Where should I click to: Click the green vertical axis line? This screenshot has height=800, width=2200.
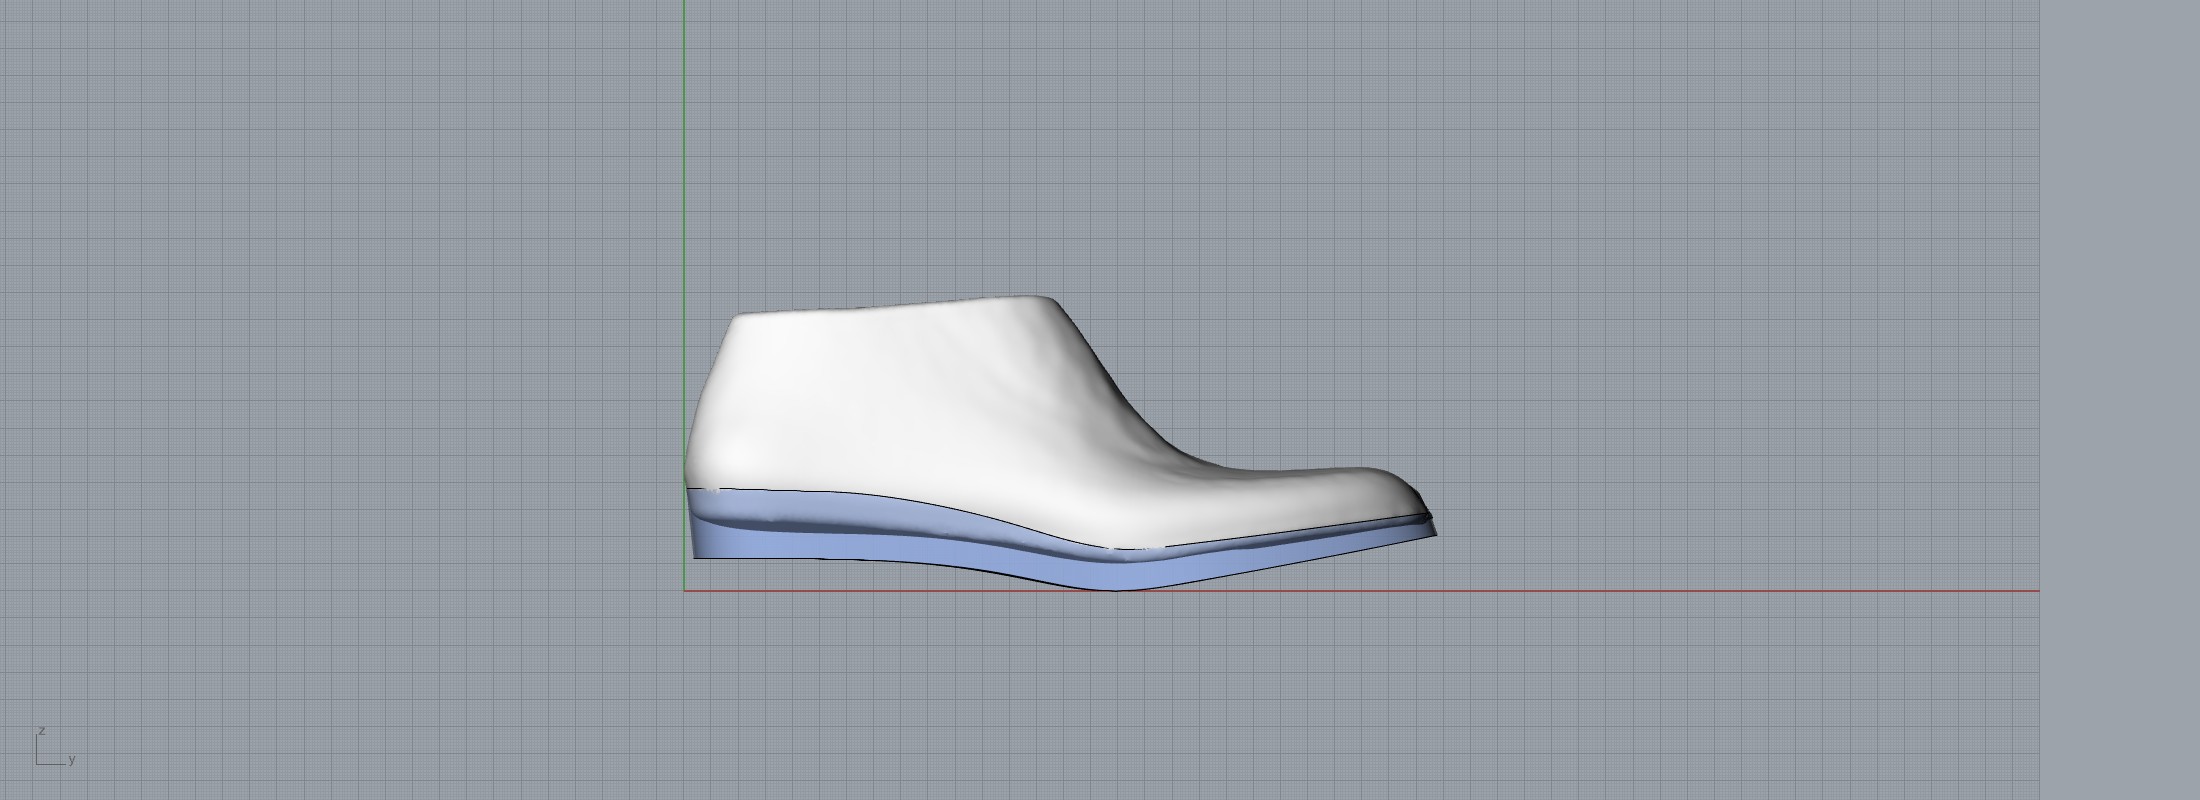click(684, 150)
